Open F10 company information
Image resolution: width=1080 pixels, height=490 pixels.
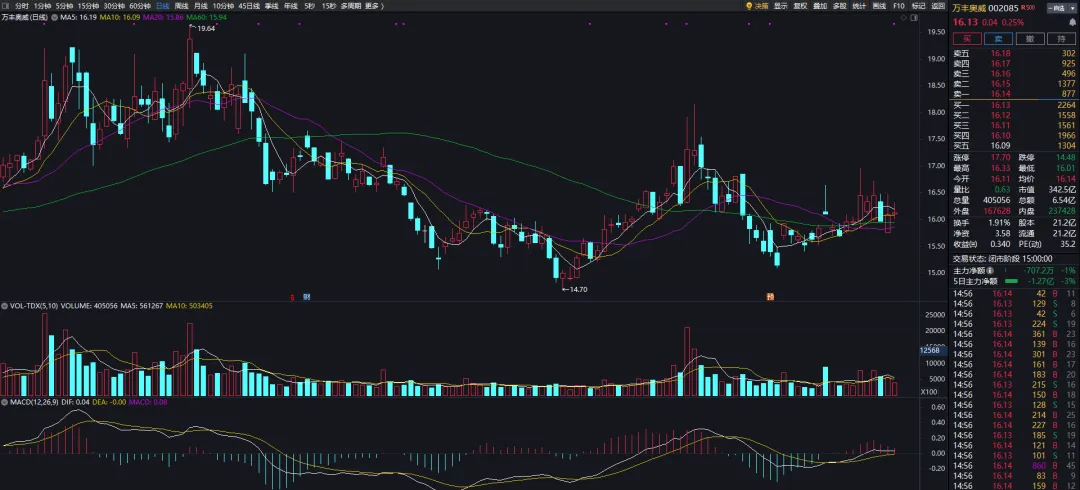(x=899, y=6)
